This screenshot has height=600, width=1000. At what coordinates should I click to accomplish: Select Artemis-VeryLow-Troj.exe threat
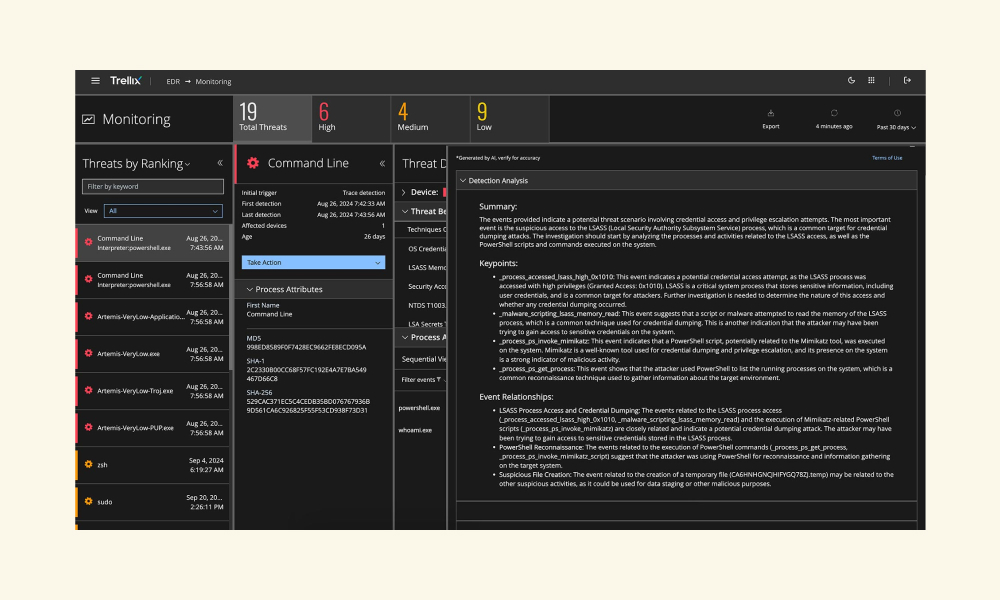click(152, 391)
